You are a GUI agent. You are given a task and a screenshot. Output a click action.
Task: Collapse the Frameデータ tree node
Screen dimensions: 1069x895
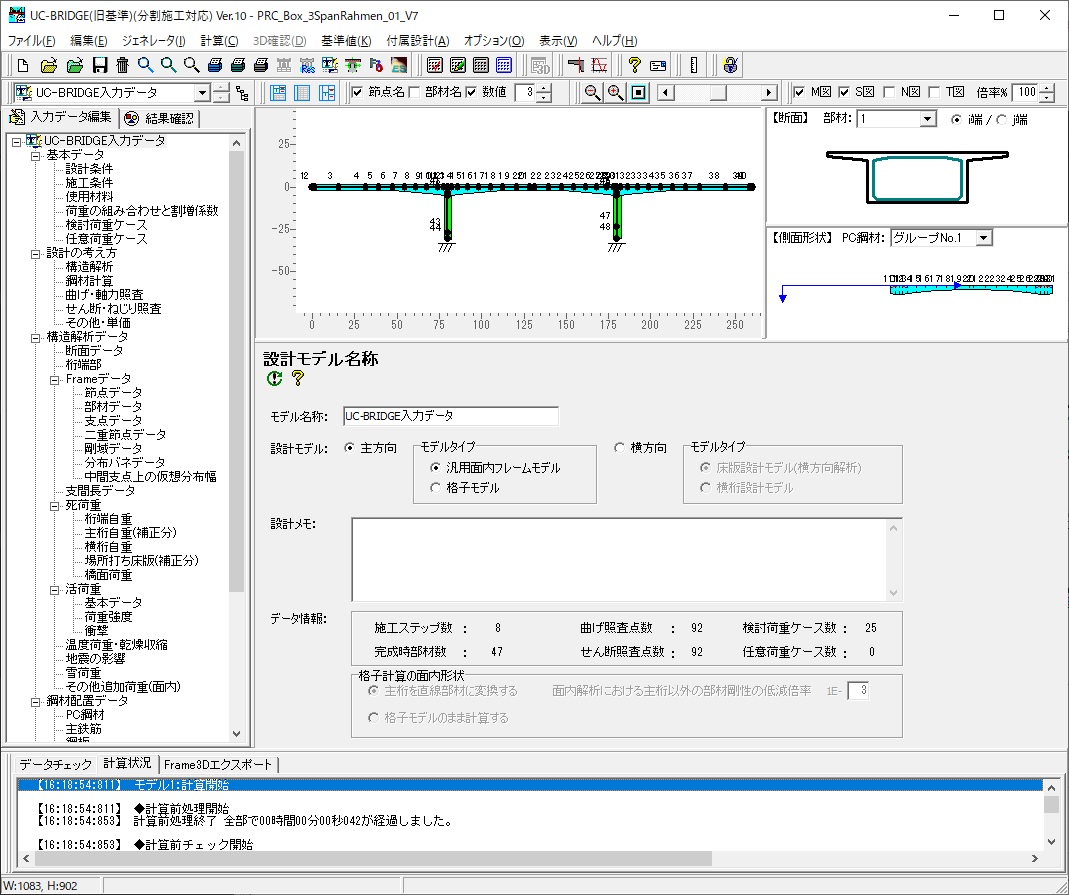[55, 380]
